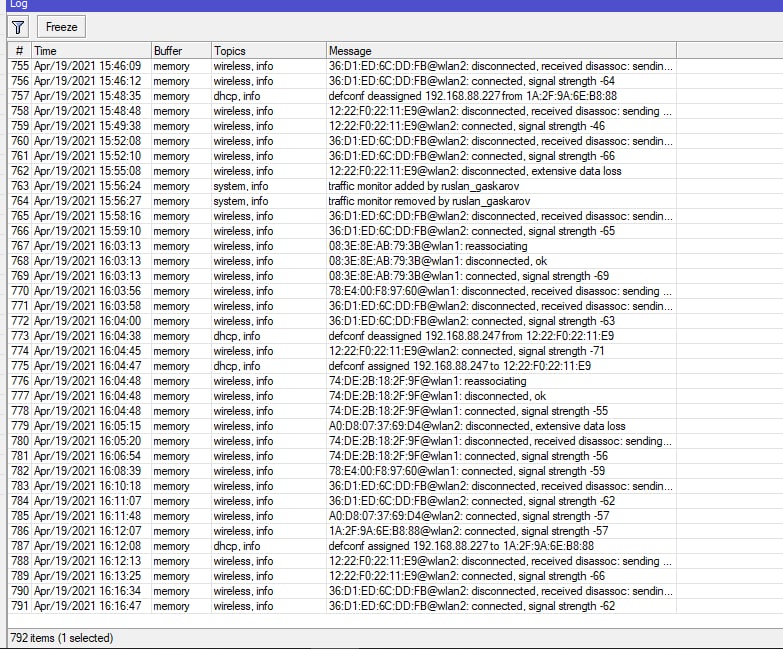Image resolution: width=783 pixels, height=649 pixels.
Task: Select '08:3E:8E:AB:79:3B@wlan1: disconnected, ok' message
Action: point(437,261)
